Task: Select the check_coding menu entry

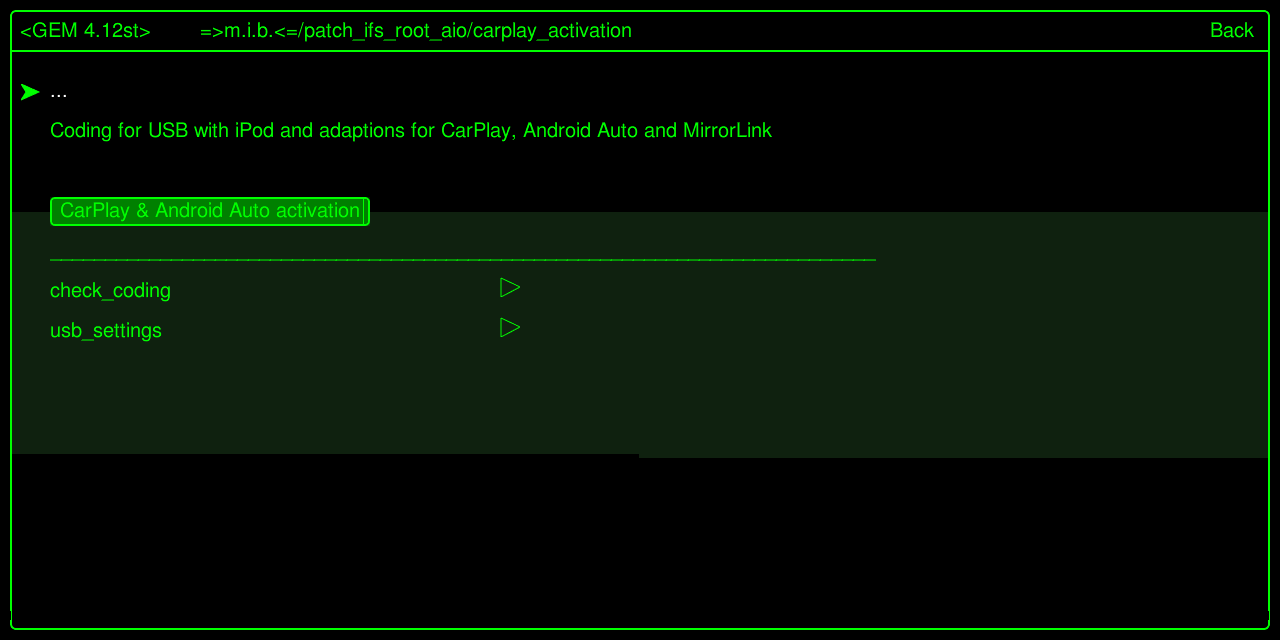Action: 110,291
